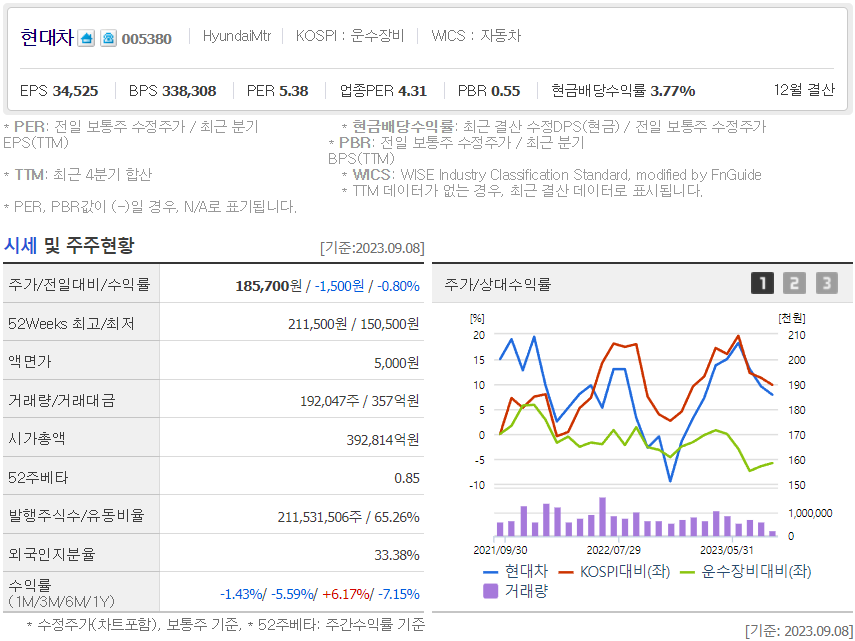Click the 거래량/거래대금 row label

[62, 401]
